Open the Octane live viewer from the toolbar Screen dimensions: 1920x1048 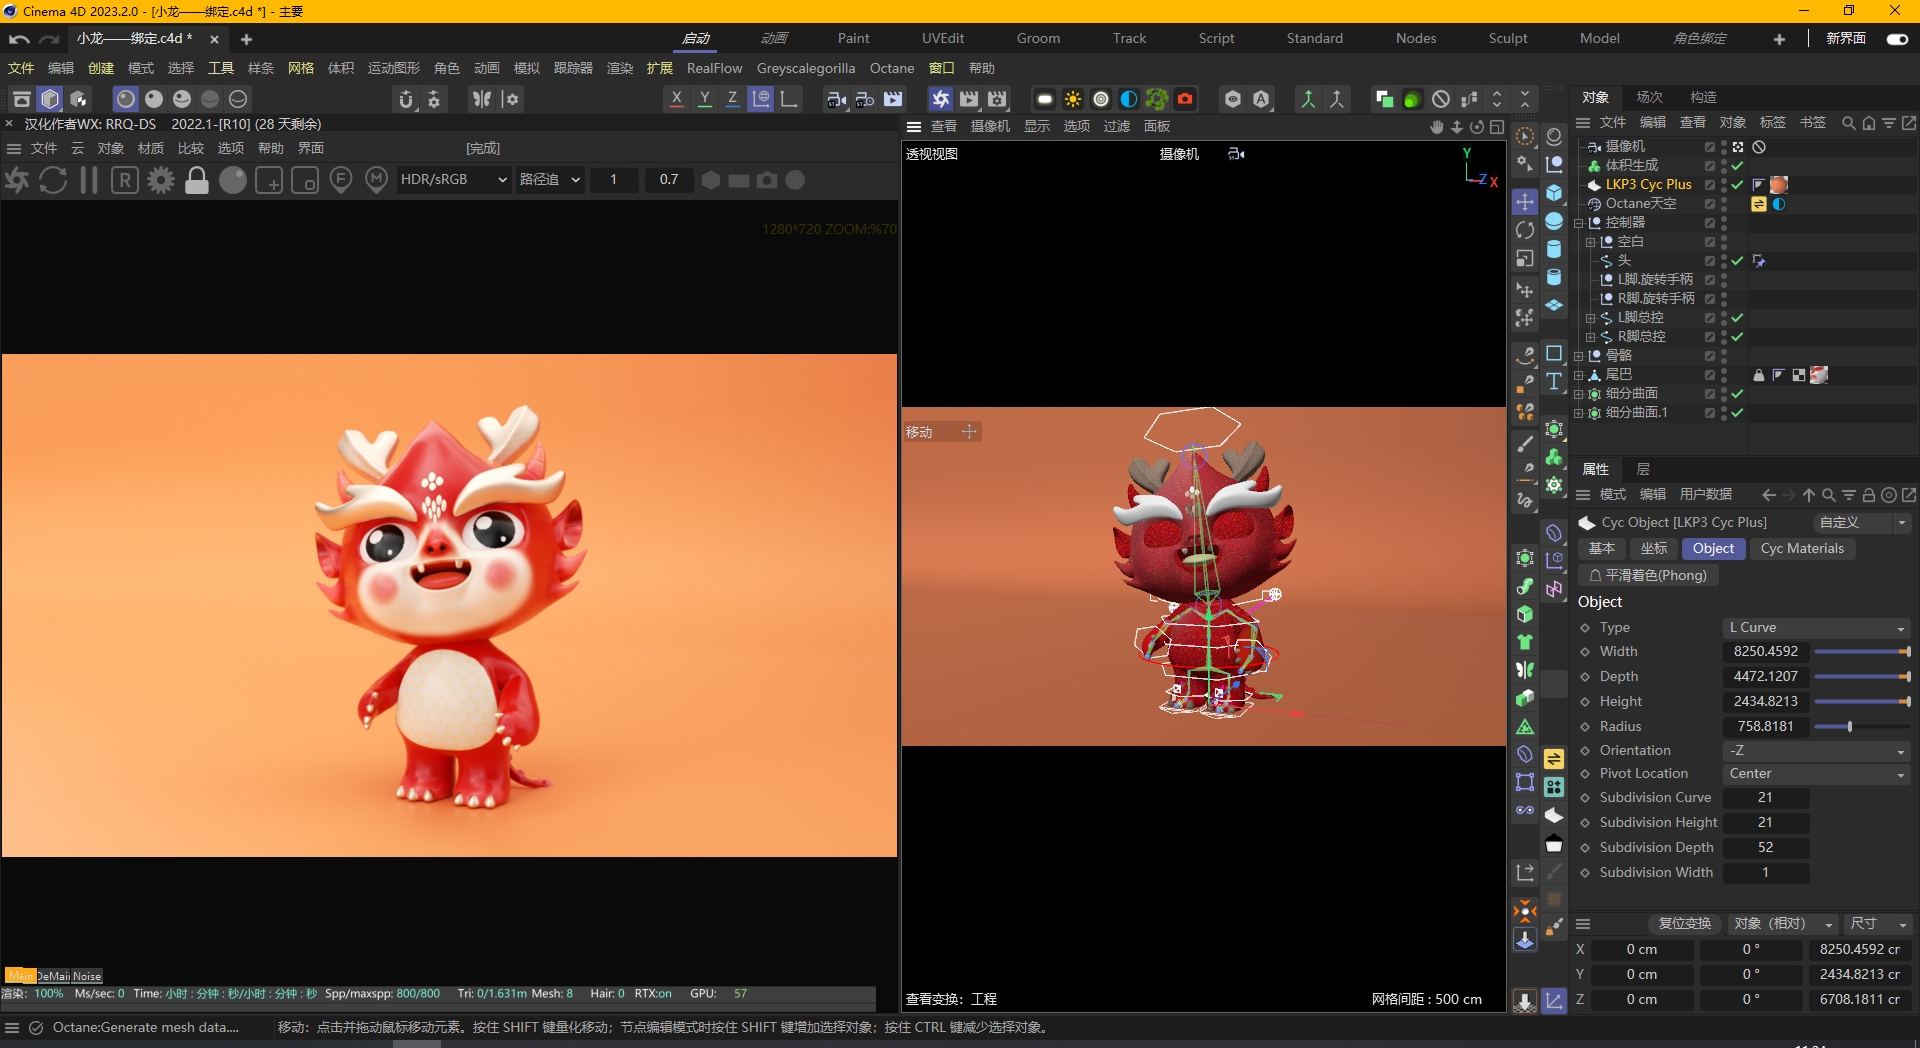(941, 98)
